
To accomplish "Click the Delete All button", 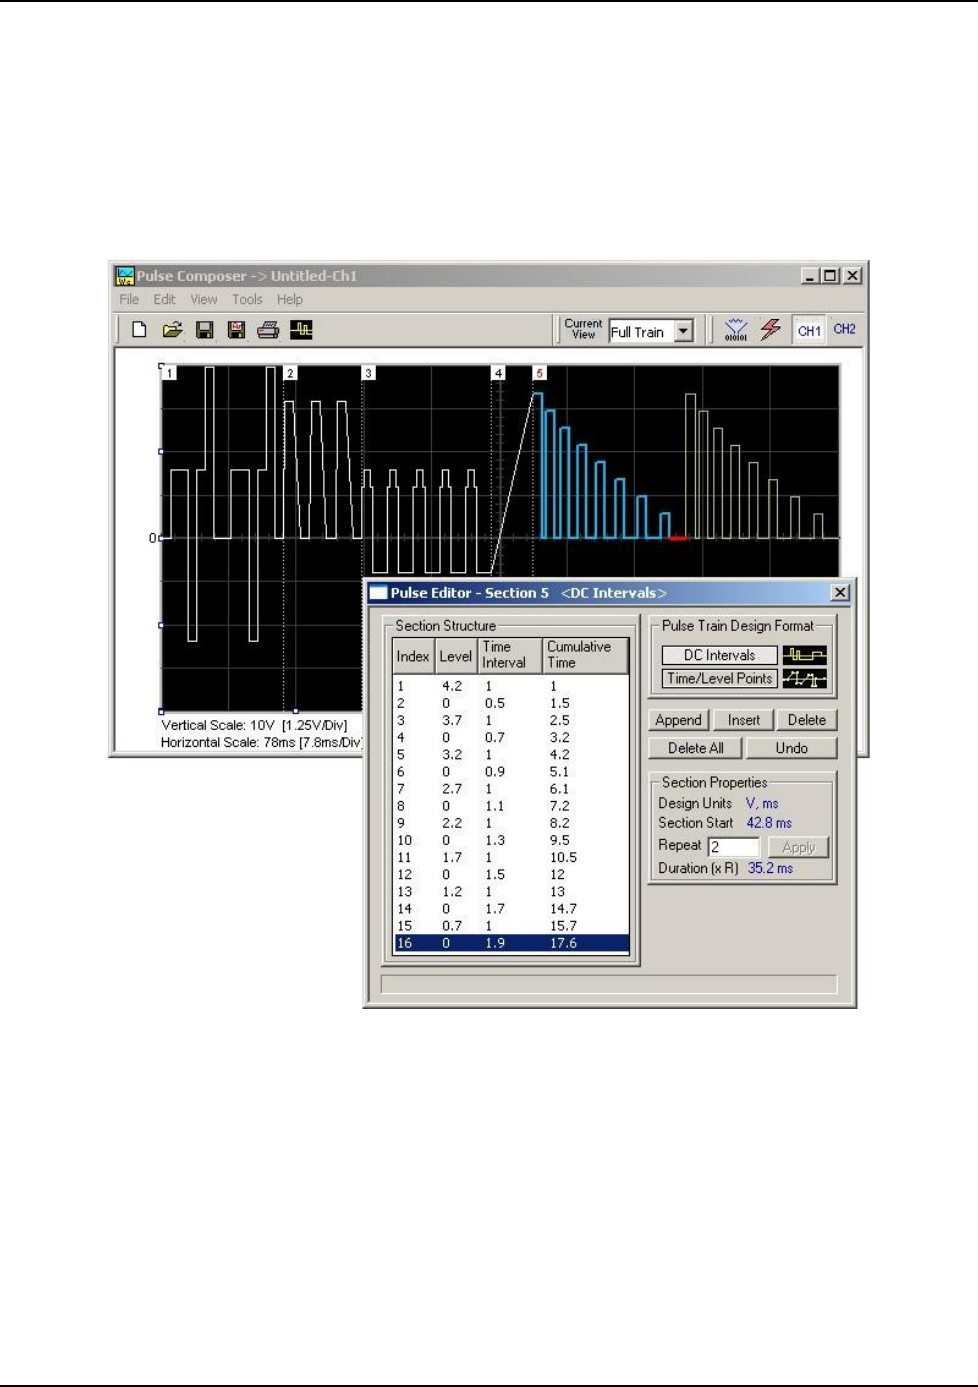I will point(695,748).
